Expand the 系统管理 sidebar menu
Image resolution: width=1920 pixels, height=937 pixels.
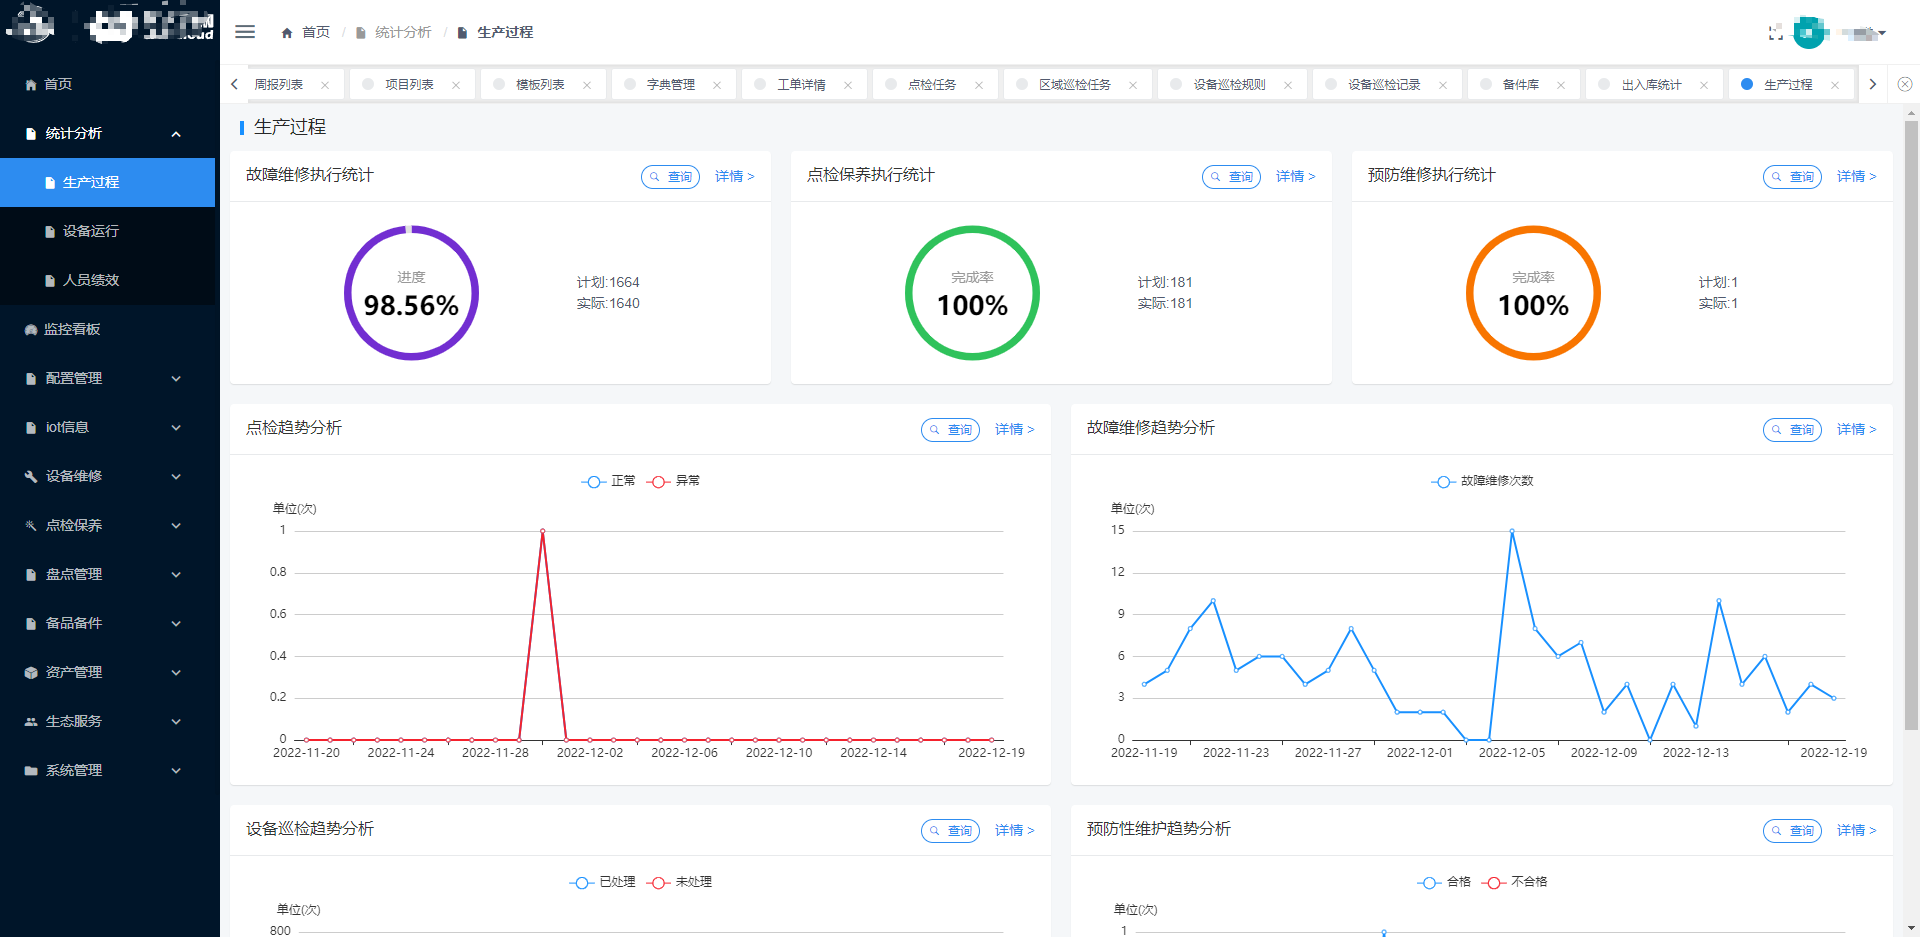coord(108,770)
